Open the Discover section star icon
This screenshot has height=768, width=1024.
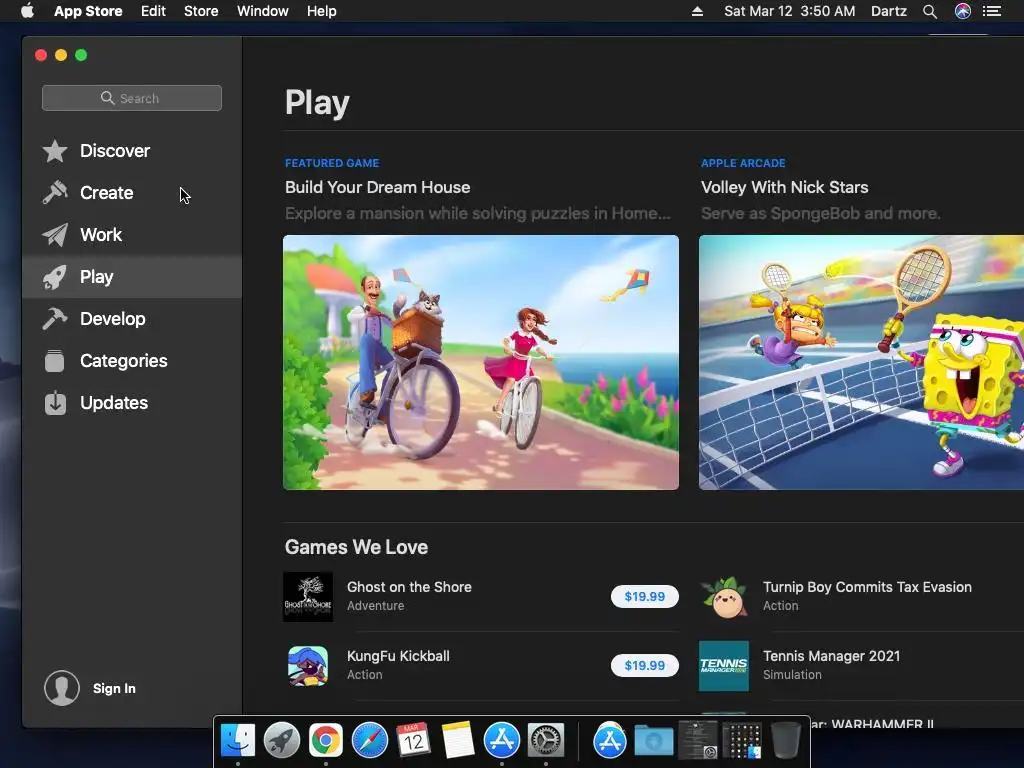(x=55, y=151)
